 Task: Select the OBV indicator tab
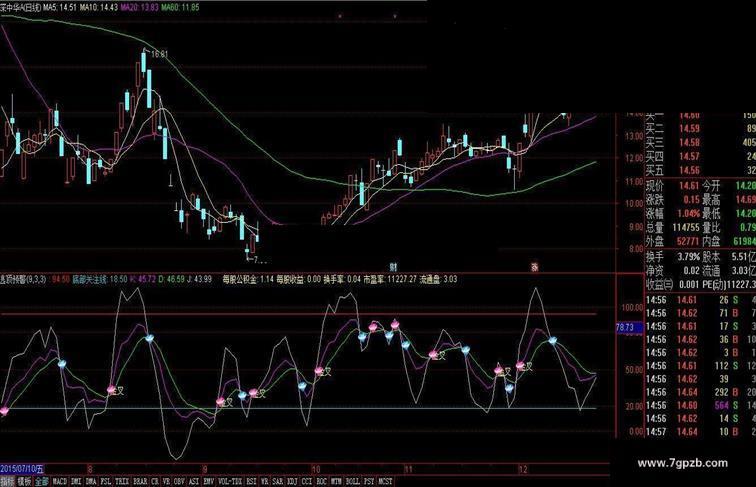[179, 481]
